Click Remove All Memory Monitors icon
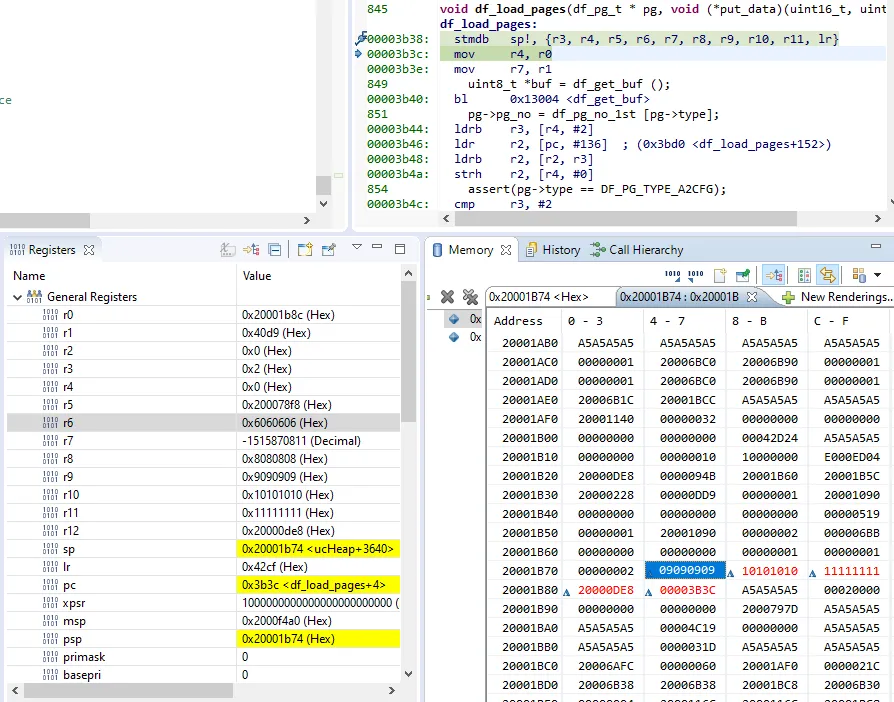The width and height of the screenshot is (894, 702). pos(470,297)
